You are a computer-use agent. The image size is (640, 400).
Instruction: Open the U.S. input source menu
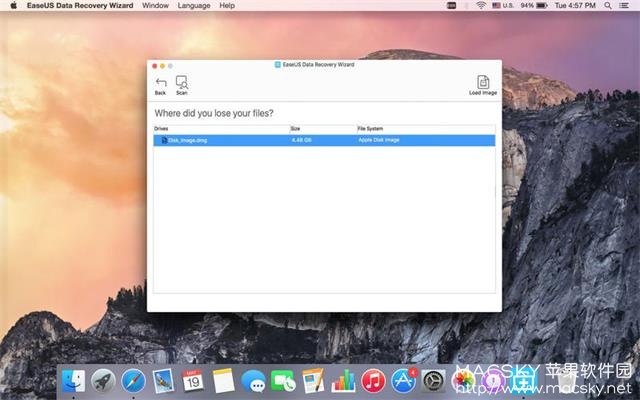point(503,5)
